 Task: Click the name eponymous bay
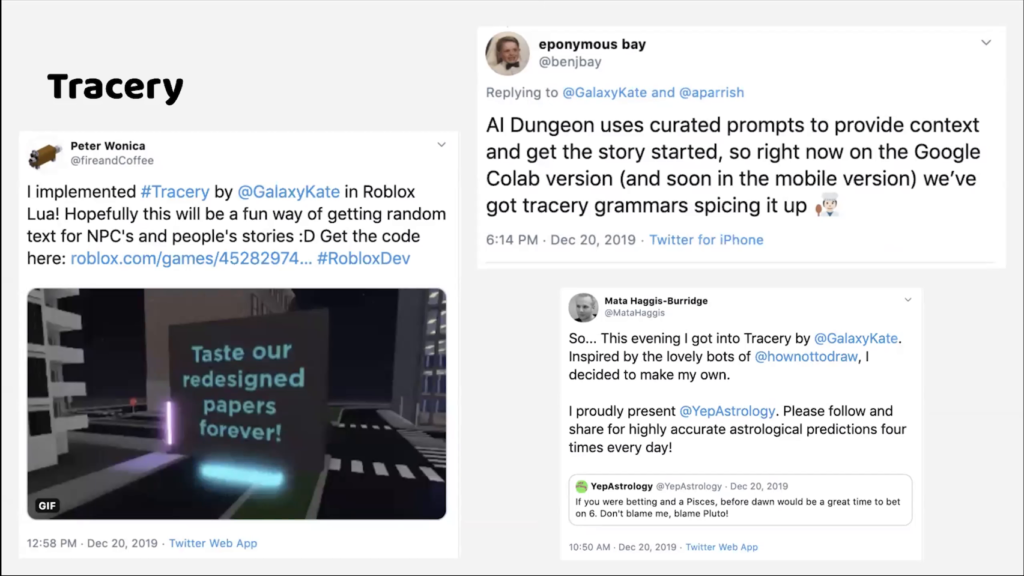click(x=592, y=44)
